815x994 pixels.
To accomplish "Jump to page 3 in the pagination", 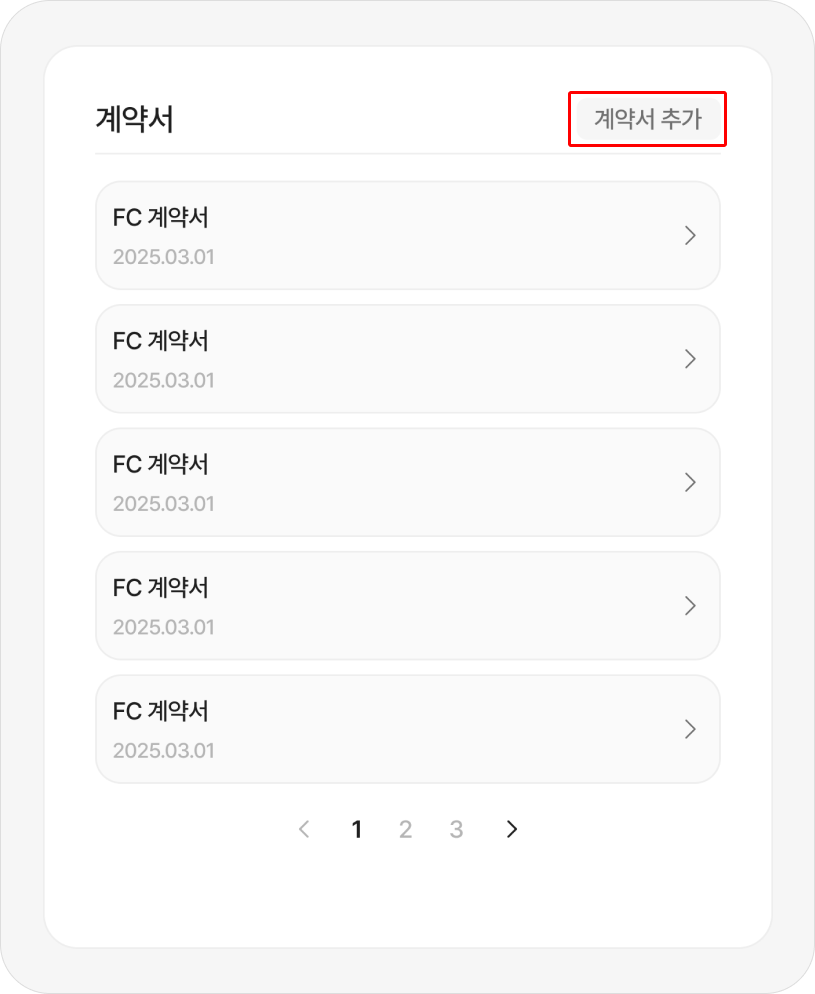I will 456,829.
